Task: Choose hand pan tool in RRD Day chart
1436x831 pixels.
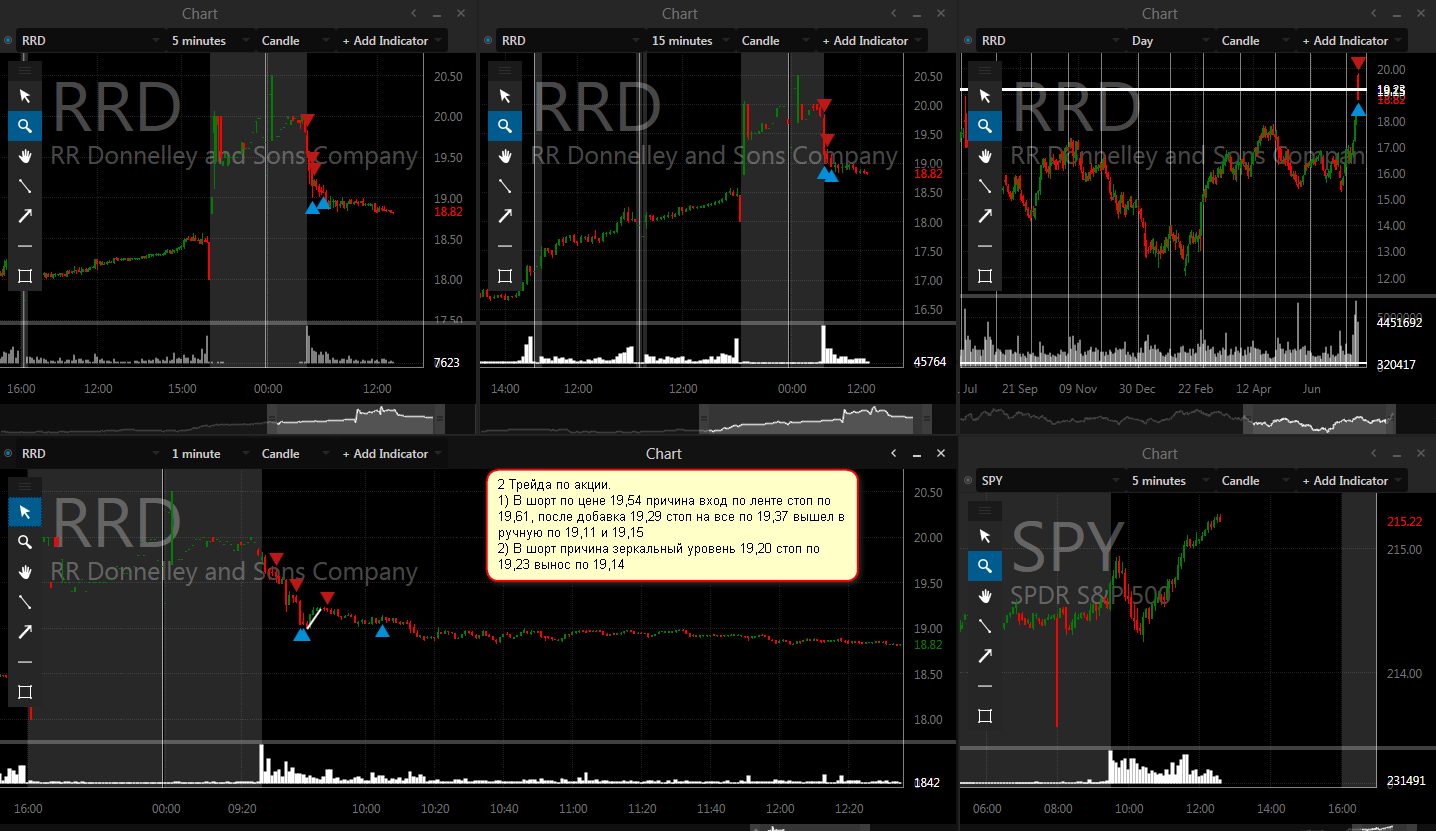Action: coord(985,156)
